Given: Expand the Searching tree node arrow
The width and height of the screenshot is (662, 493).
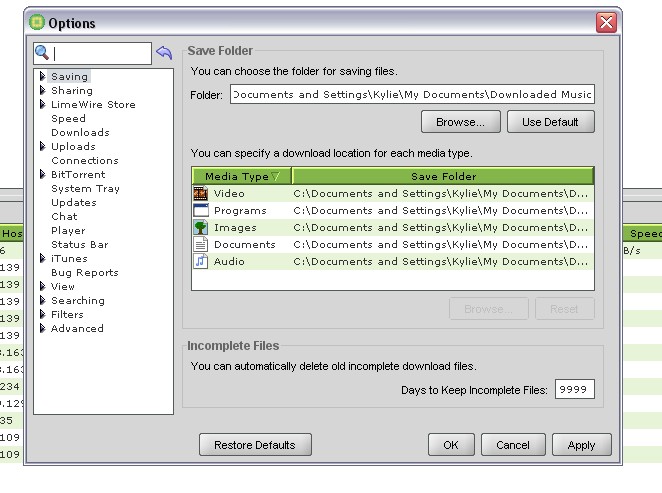Looking at the screenshot, I should point(43,300).
